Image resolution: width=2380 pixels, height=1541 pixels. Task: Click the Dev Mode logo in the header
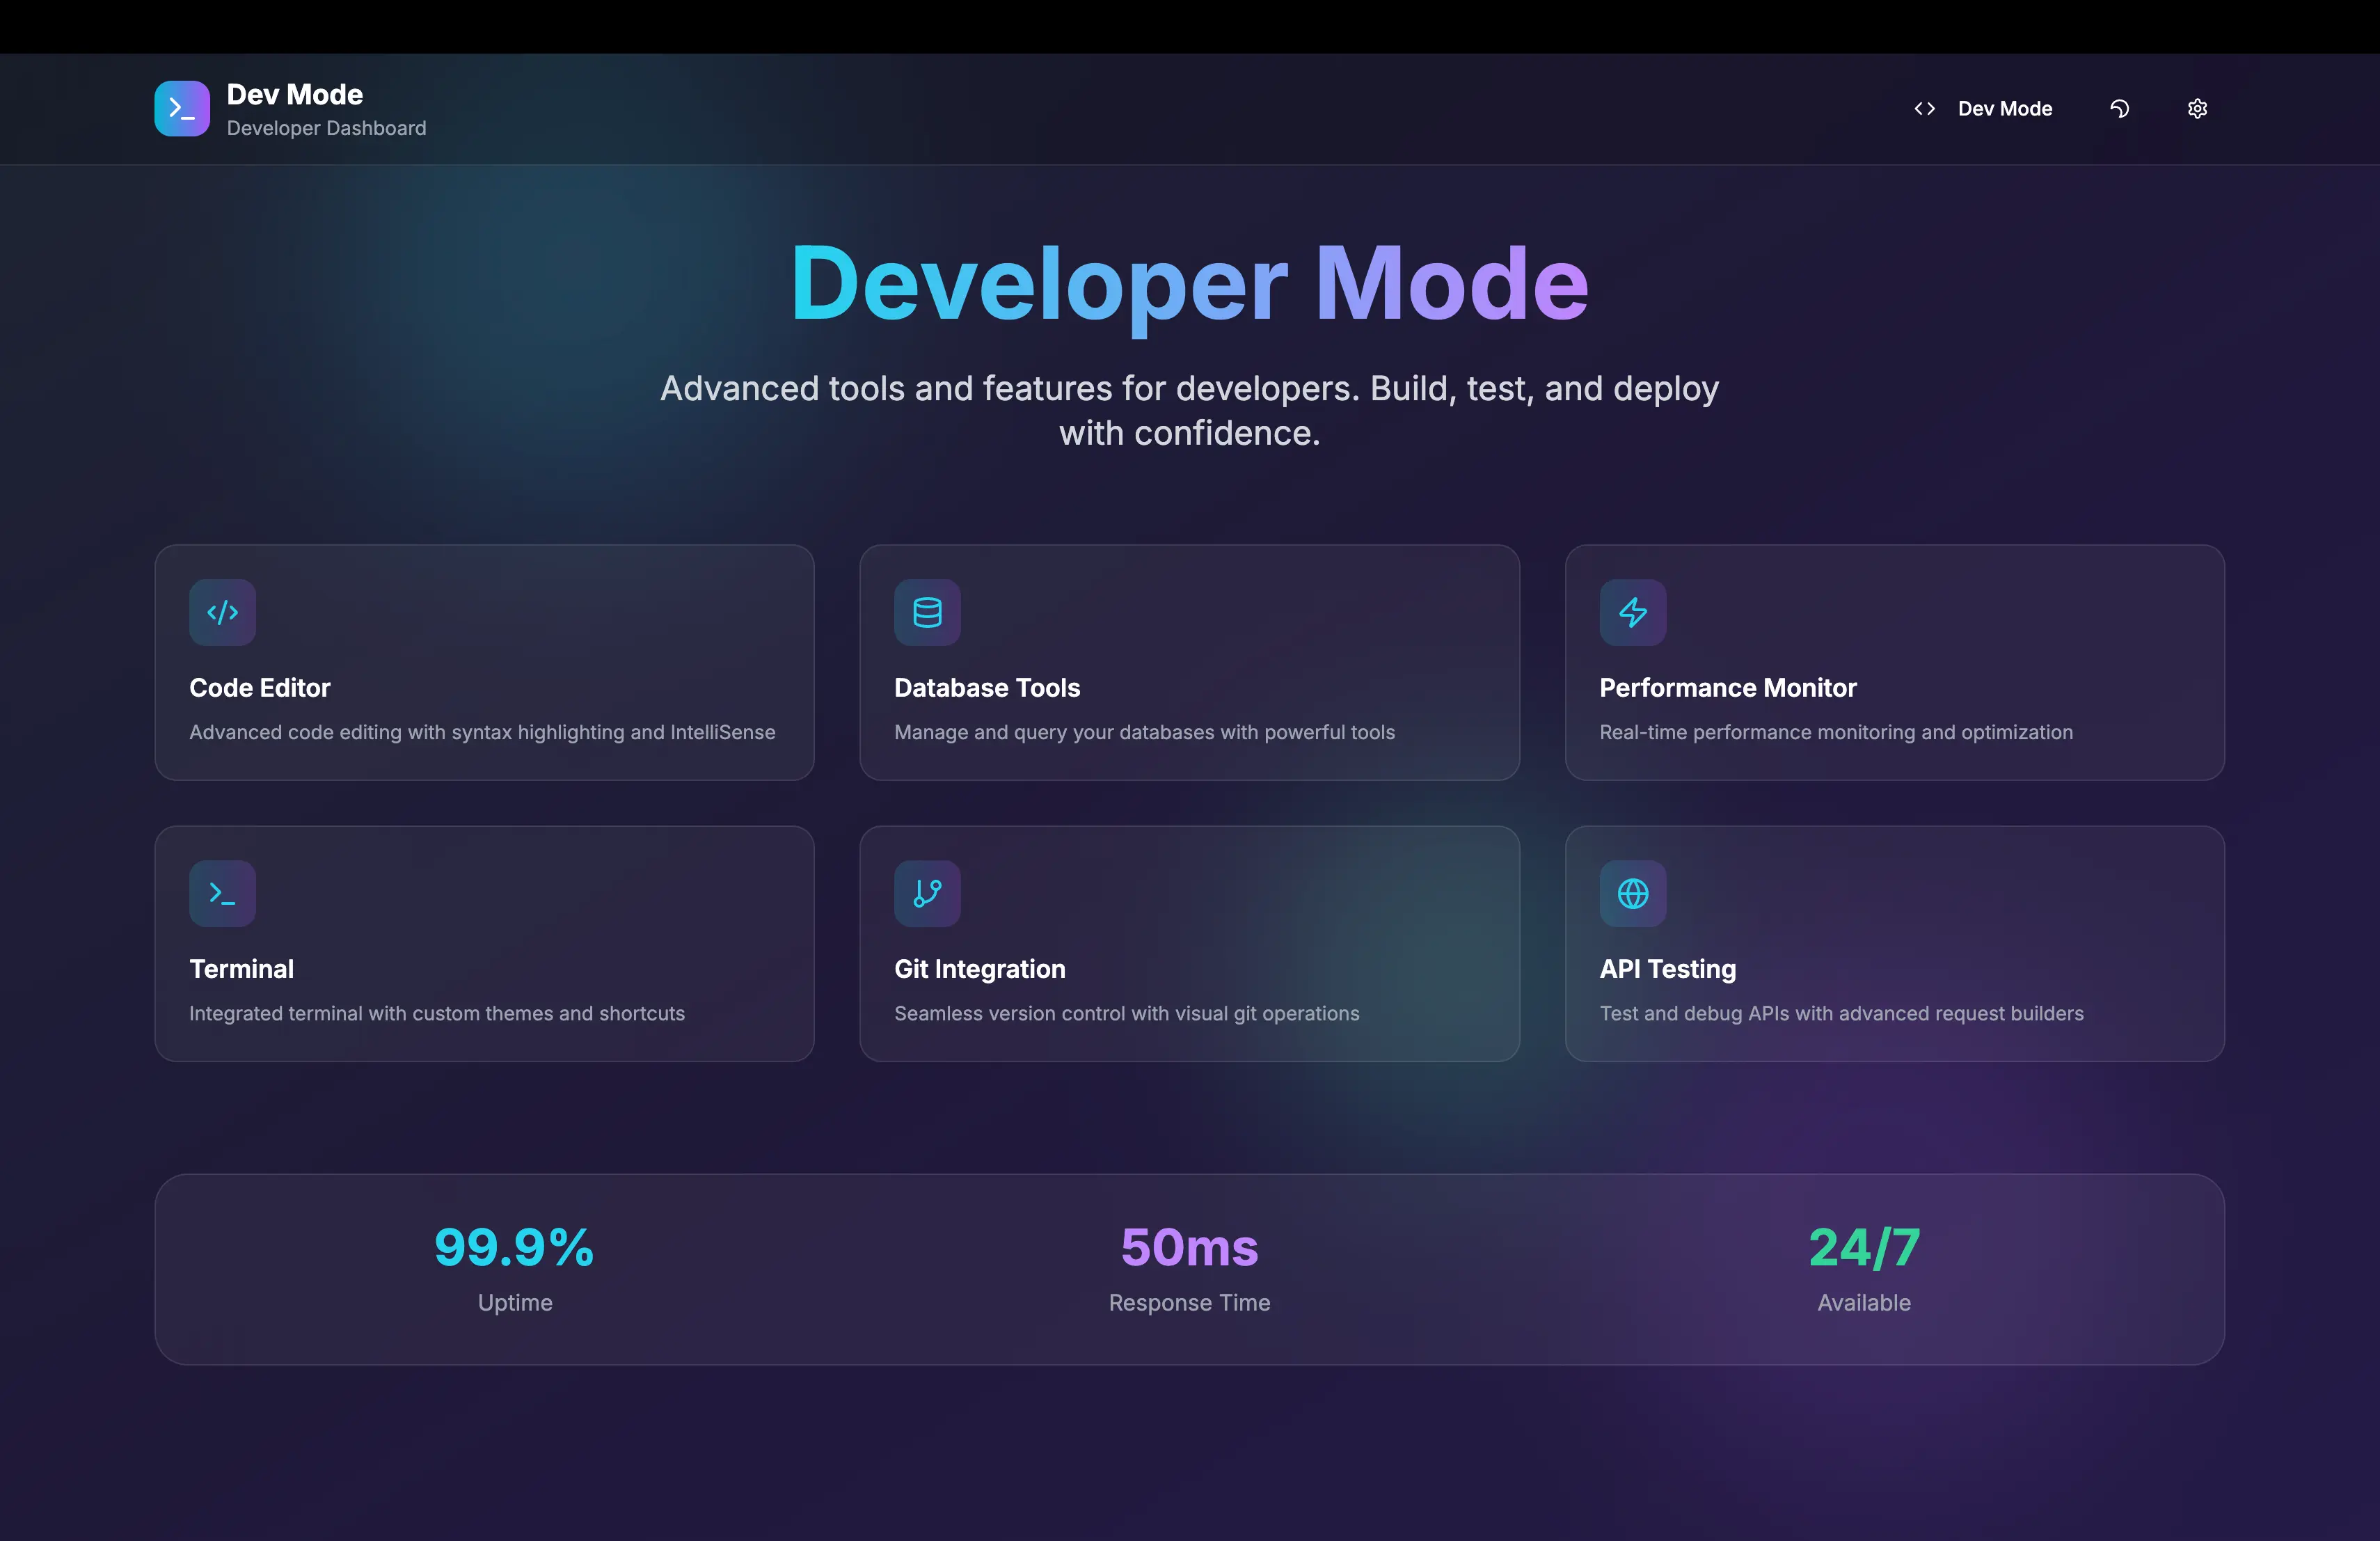pos(182,108)
